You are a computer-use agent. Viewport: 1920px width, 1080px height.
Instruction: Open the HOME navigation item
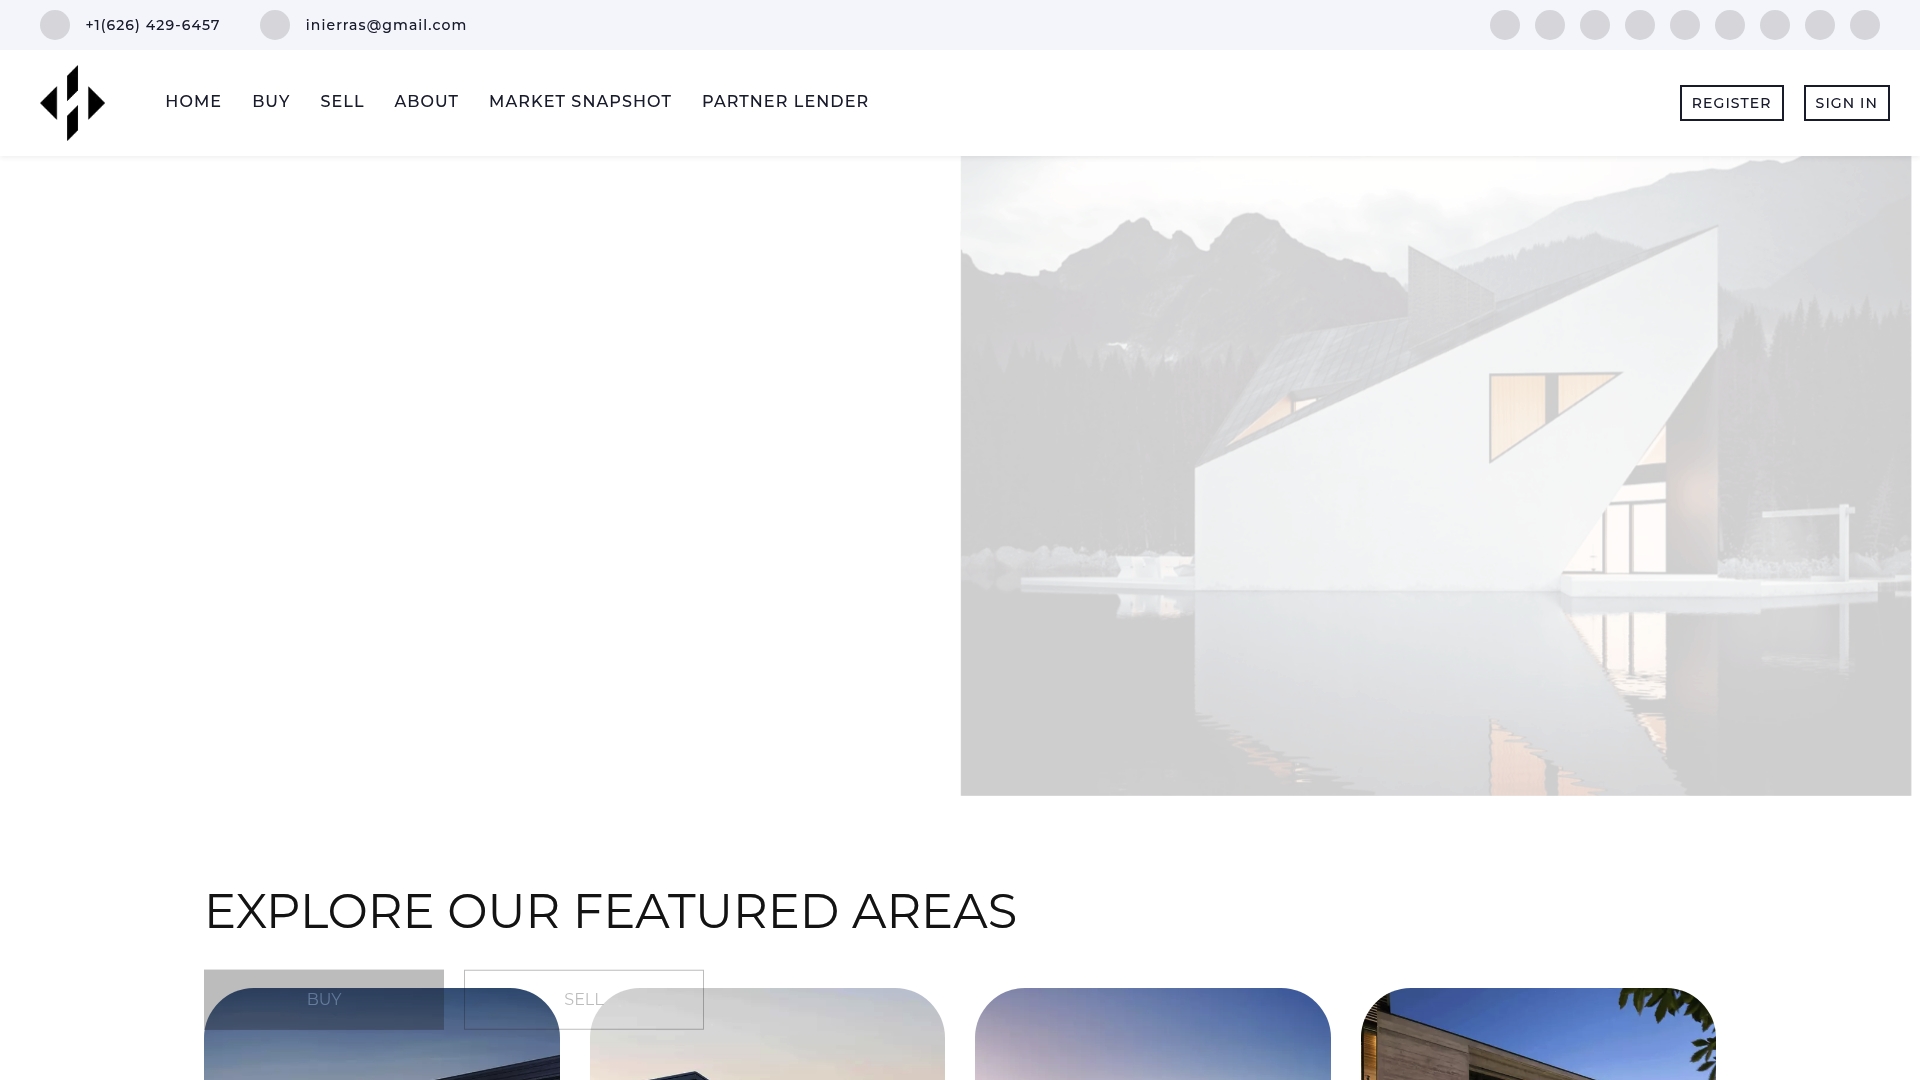pos(193,102)
